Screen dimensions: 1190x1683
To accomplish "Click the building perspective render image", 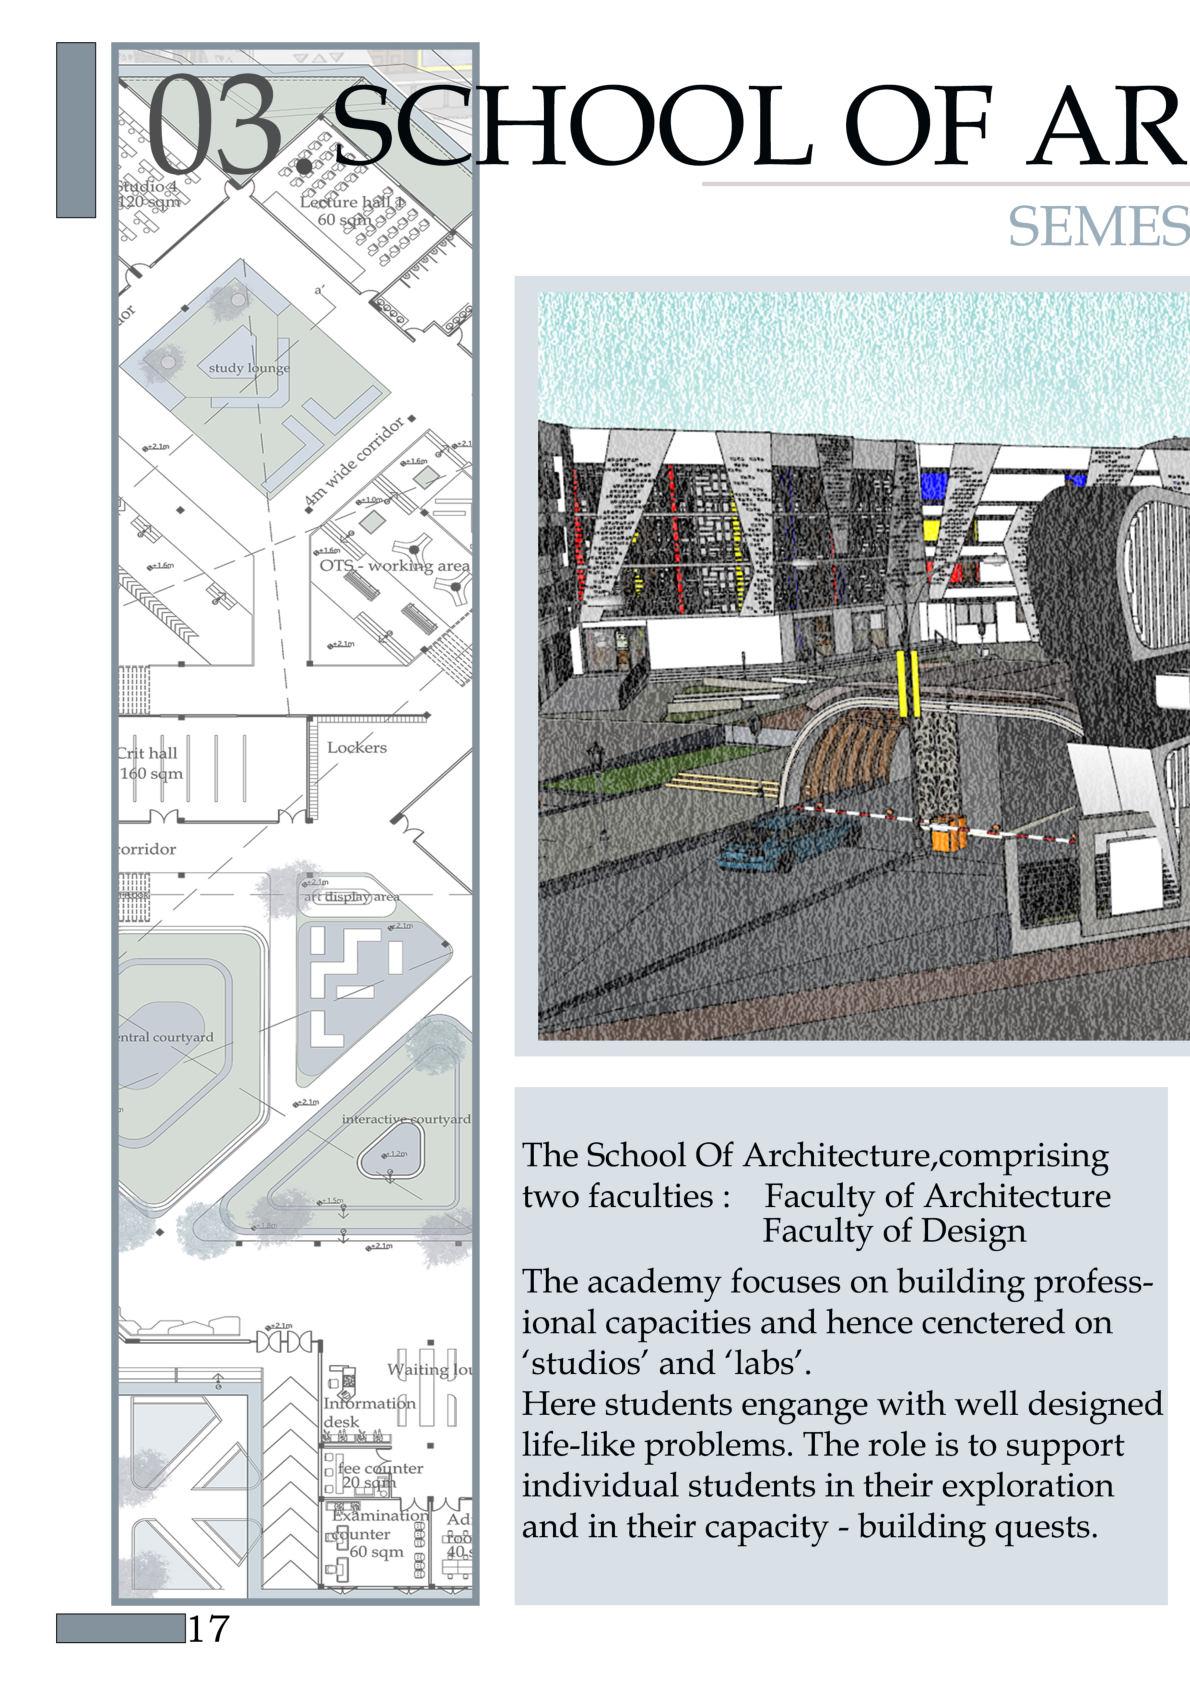I will pyautogui.click(x=864, y=665).
